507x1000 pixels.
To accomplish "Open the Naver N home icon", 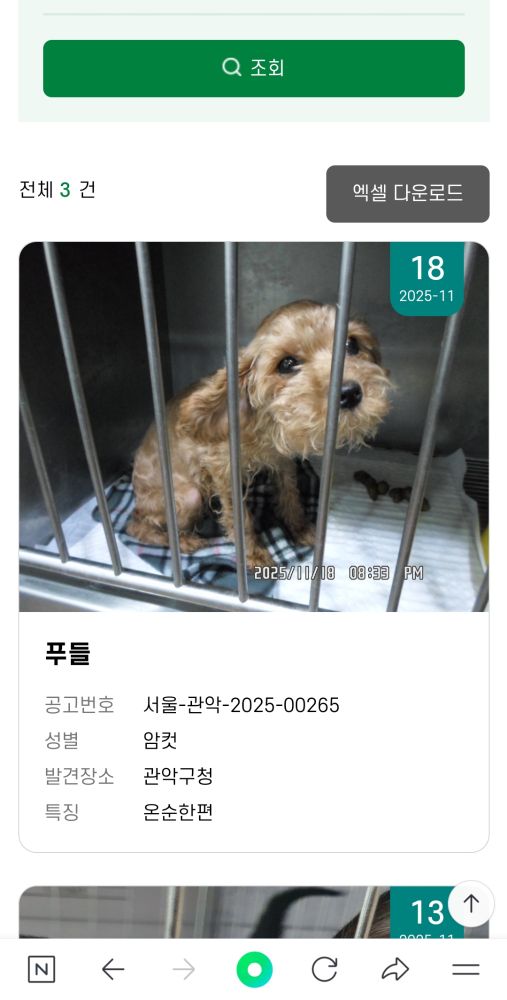I will [41, 970].
